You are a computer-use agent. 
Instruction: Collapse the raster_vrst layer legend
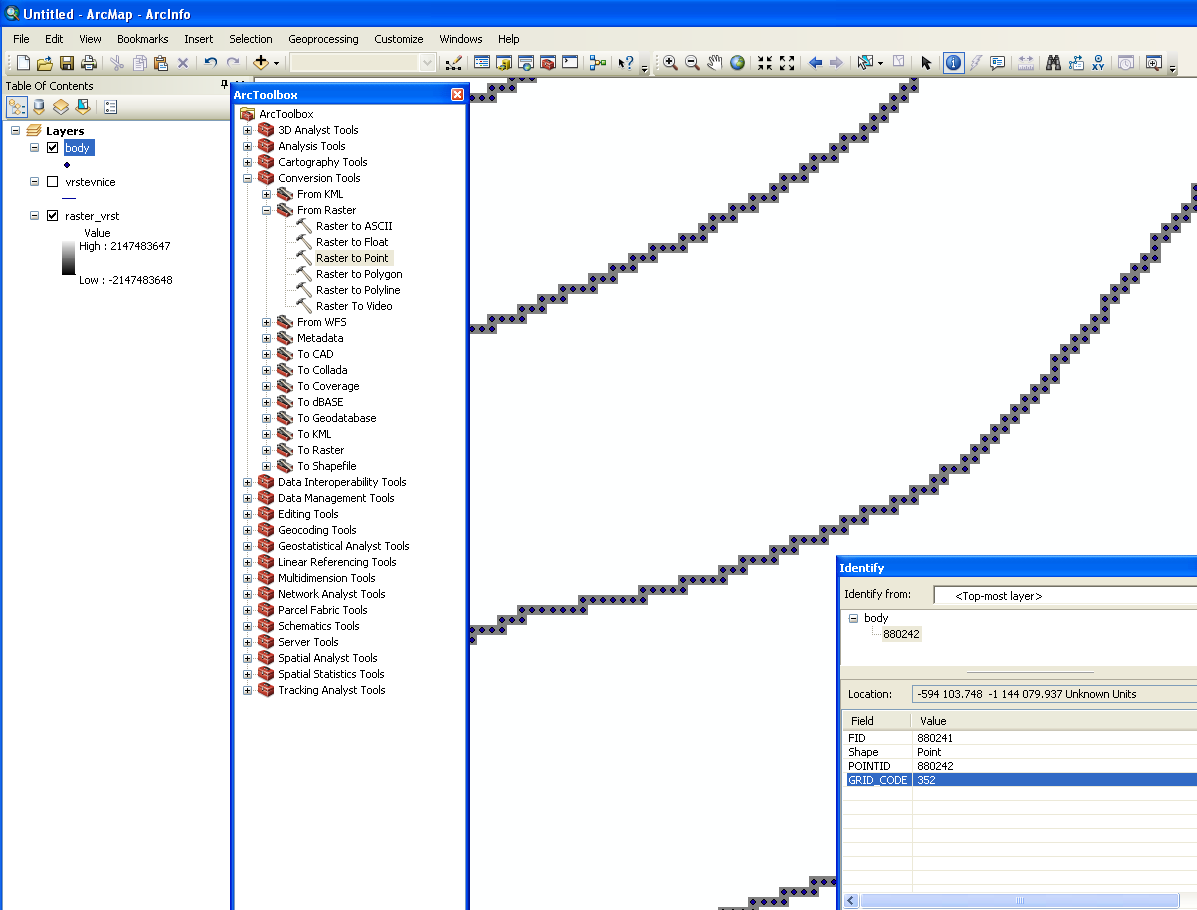pyautogui.click(x=34, y=215)
